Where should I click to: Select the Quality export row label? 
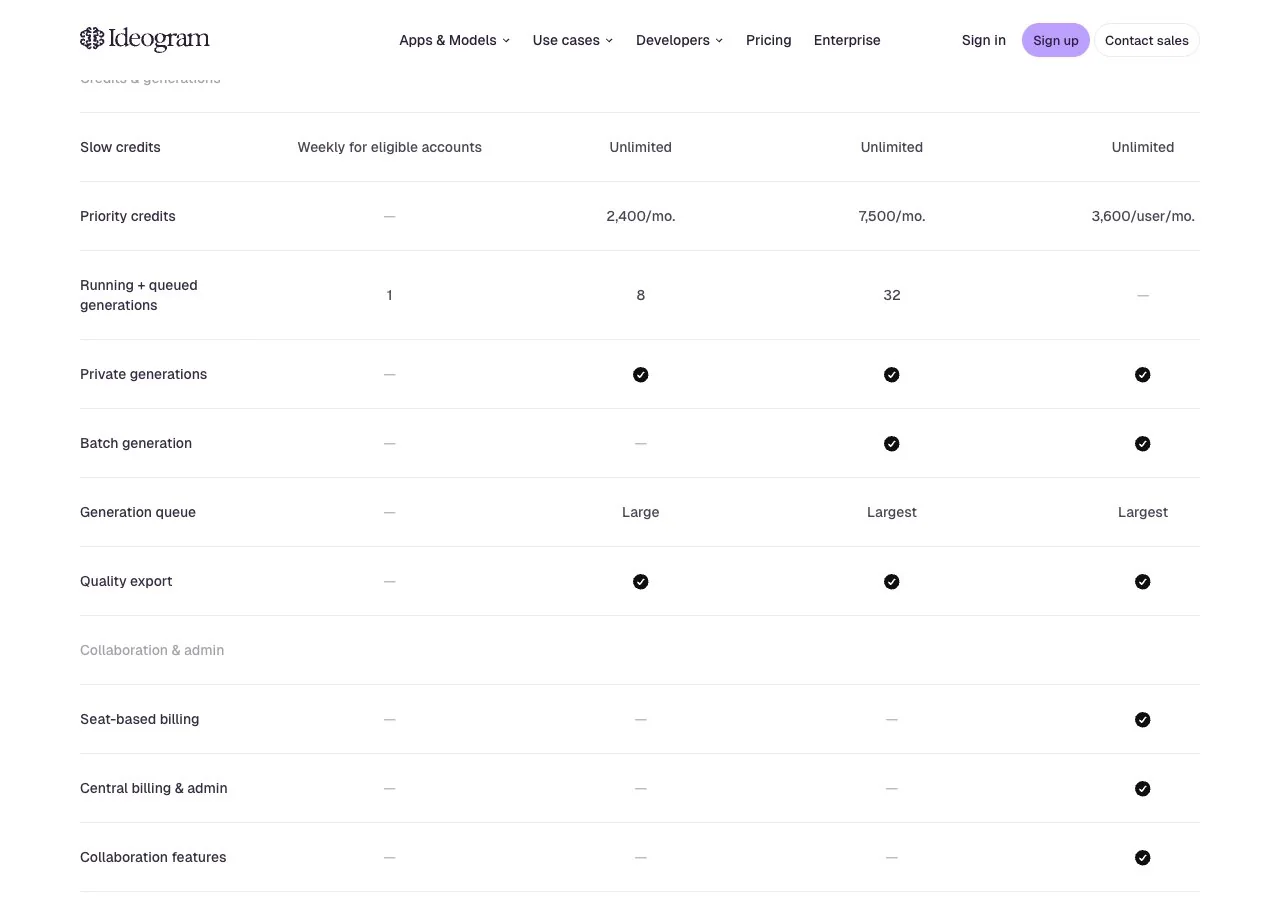point(126,581)
